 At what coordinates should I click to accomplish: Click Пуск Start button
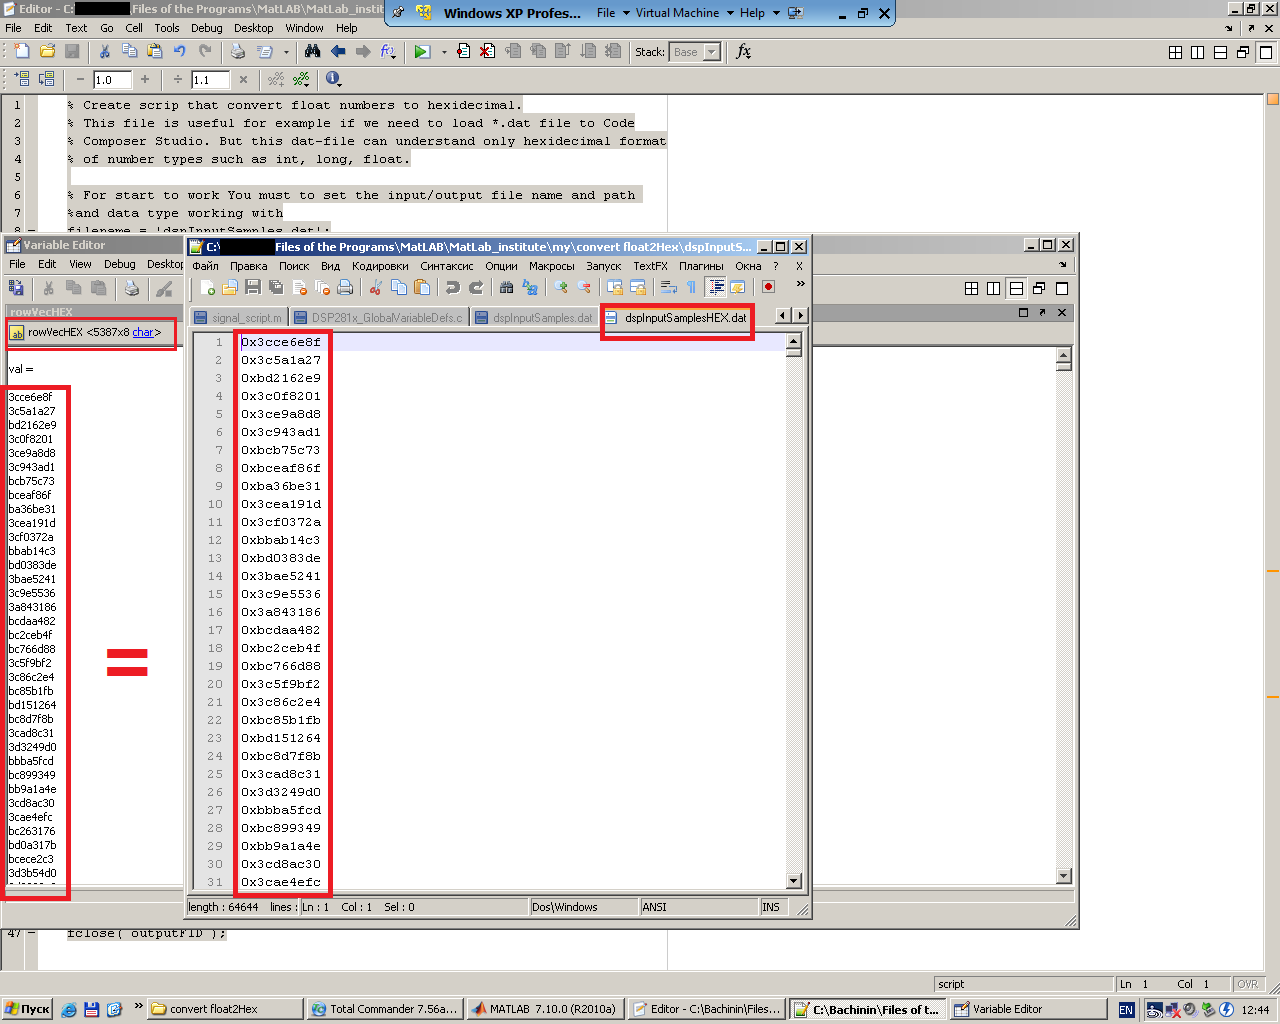[x=27, y=1009]
